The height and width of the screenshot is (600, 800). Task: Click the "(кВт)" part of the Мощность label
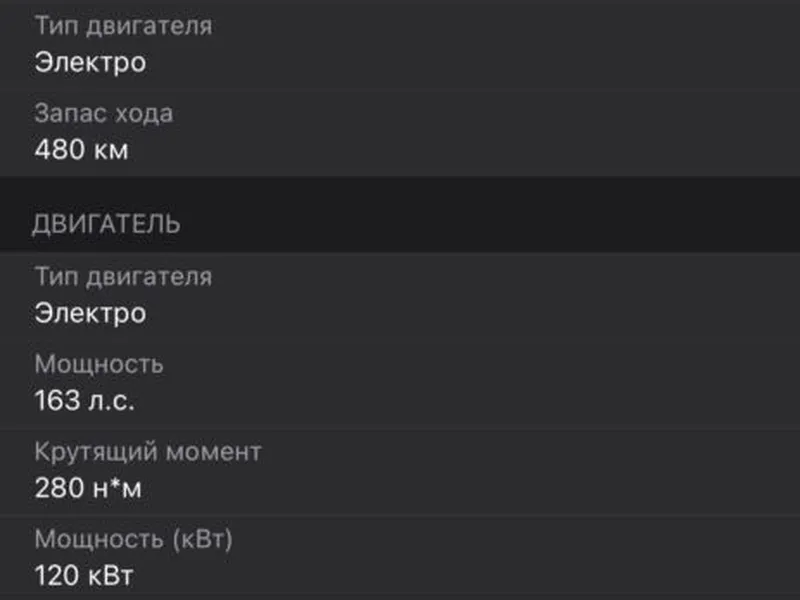[x=201, y=540]
